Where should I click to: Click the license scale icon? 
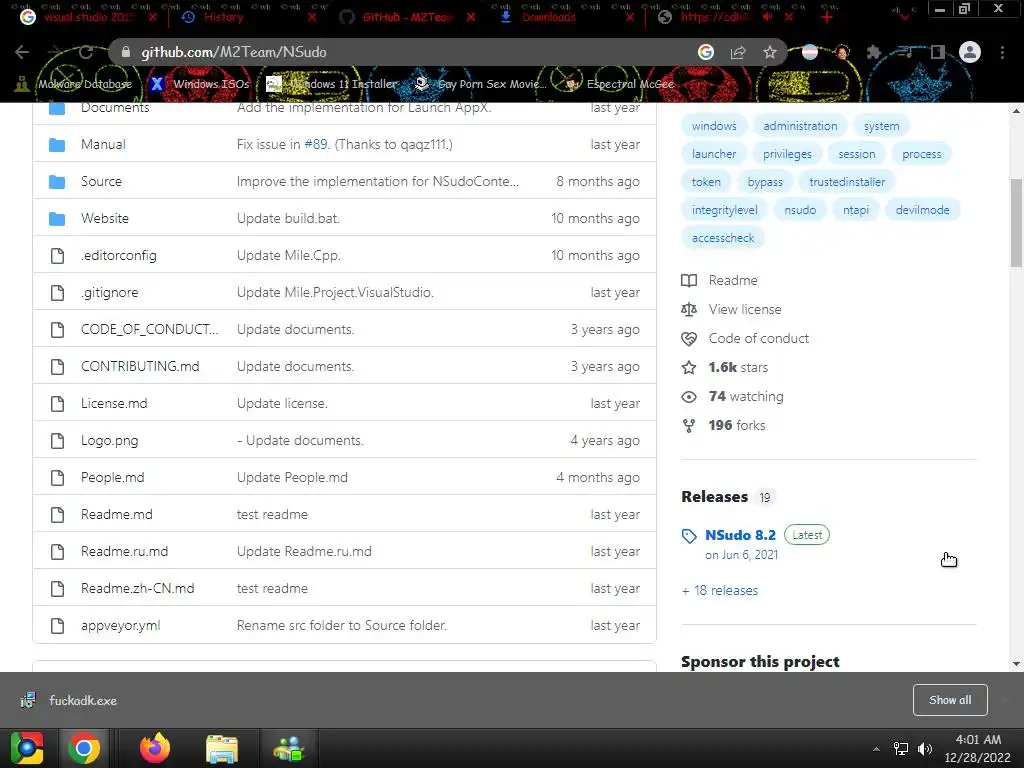tap(689, 310)
